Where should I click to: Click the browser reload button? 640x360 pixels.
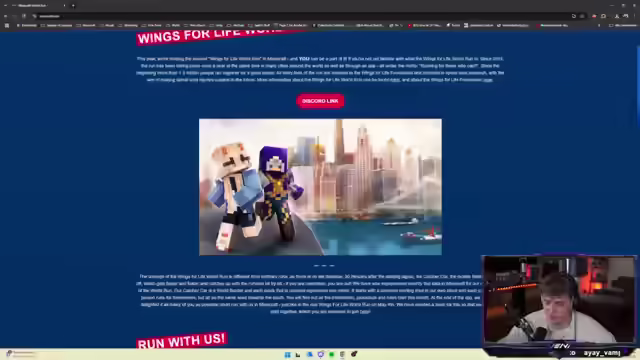click(x=24, y=16)
